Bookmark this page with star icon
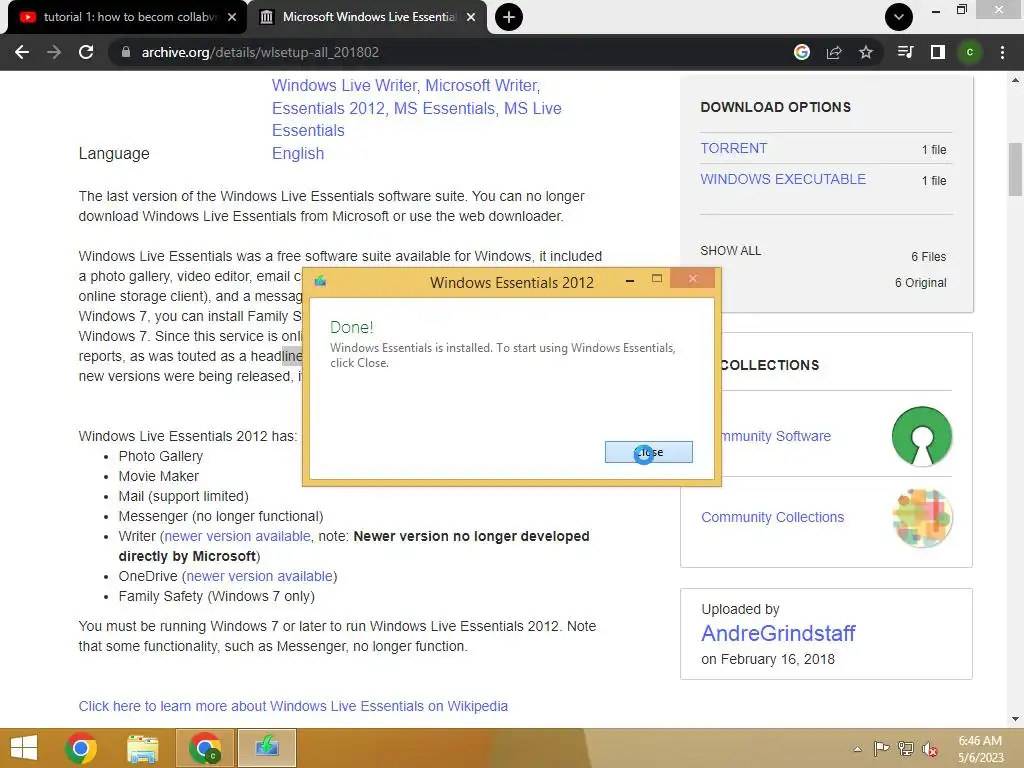 coord(866,52)
